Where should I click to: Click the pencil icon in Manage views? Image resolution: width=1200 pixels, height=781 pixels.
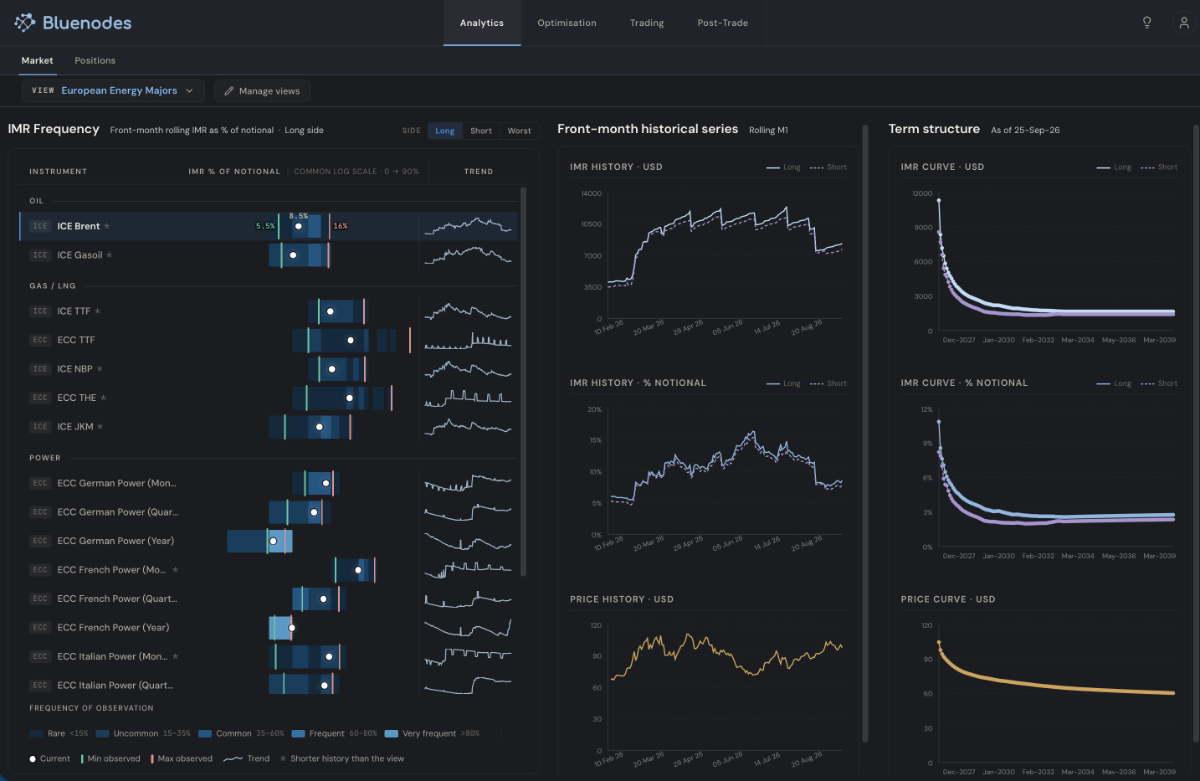click(229, 91)
